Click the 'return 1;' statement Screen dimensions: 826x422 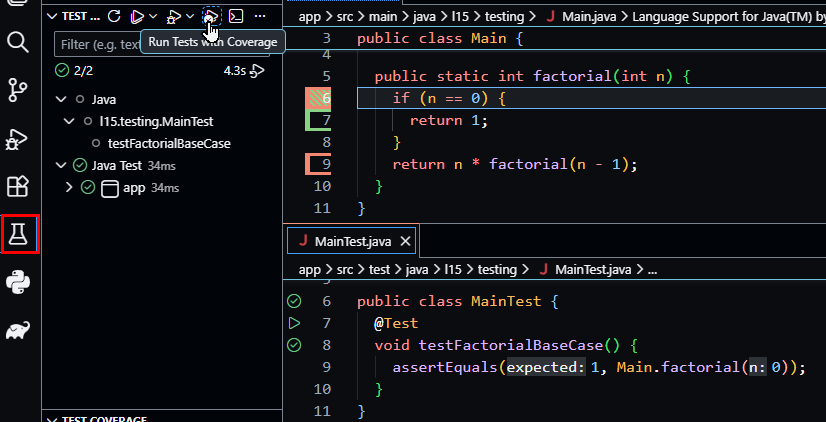coord(449,120)
